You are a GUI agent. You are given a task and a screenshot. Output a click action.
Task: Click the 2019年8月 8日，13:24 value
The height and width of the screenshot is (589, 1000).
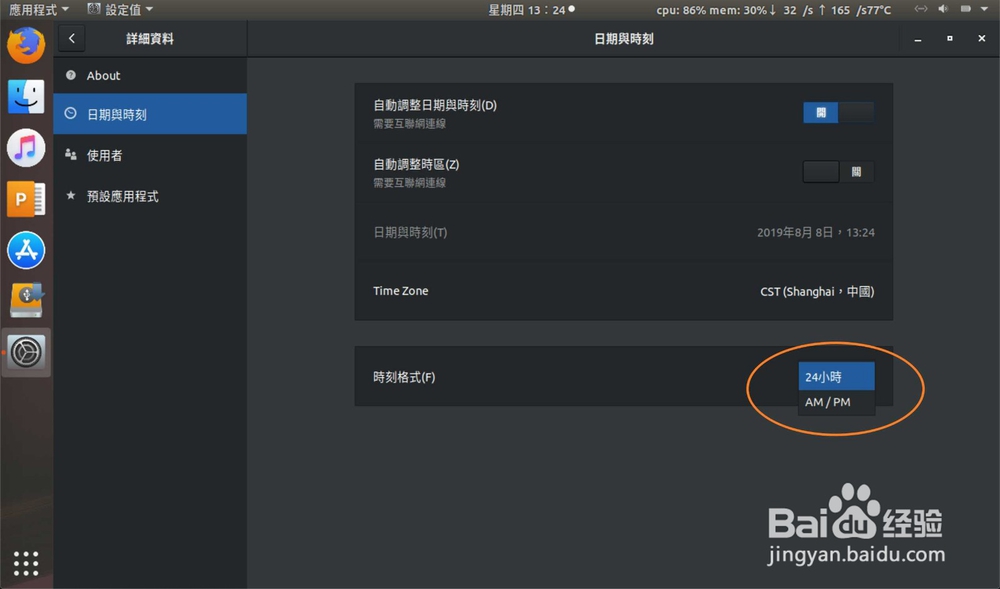[x=816, y=233]
